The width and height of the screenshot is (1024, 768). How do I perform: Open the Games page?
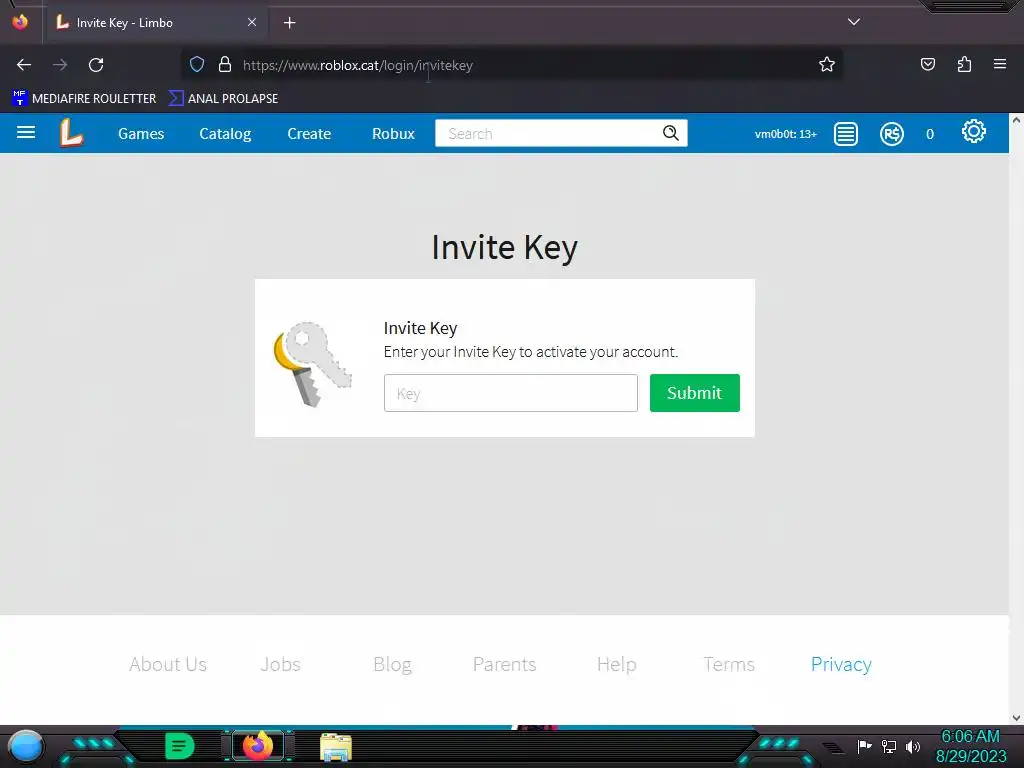click(141, 134)
